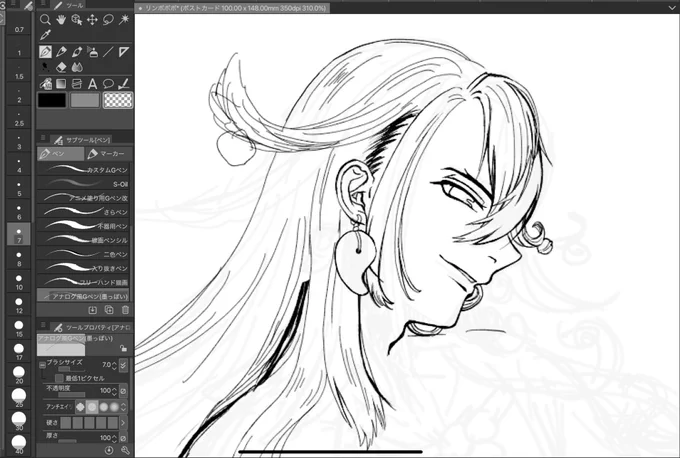This screenshot has height=458, width=680.
Task: Select strong anti-aliasing option
Action: coord(114,407)
